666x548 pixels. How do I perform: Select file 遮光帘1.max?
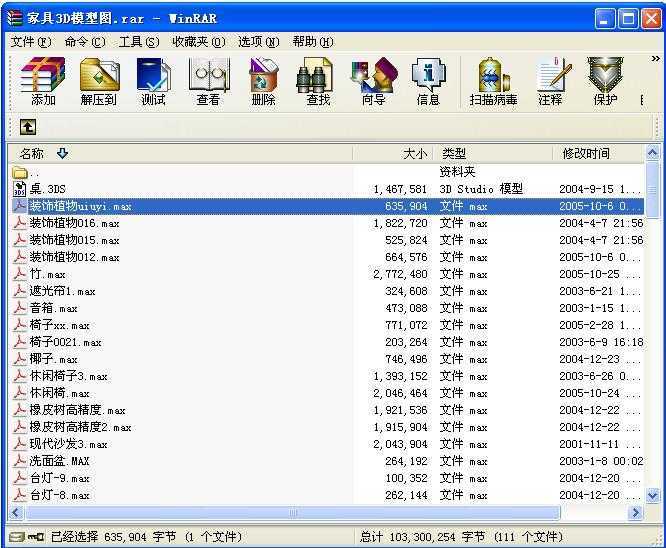click(x=62, y=291)
